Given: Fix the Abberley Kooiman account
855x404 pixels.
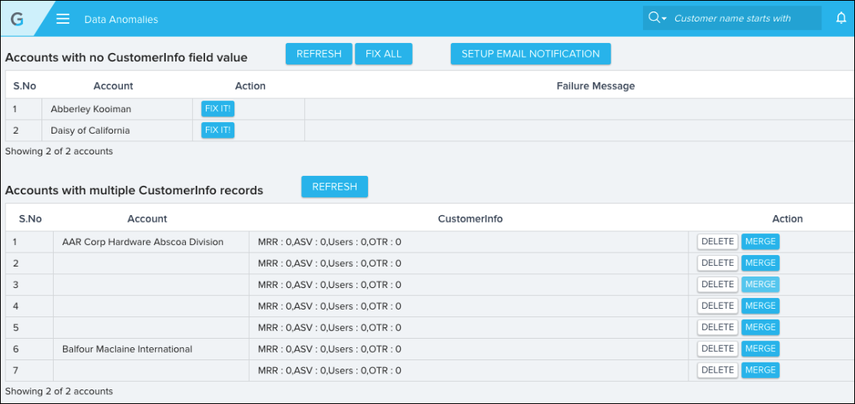Looking at the screenshot, I should 218,109.
